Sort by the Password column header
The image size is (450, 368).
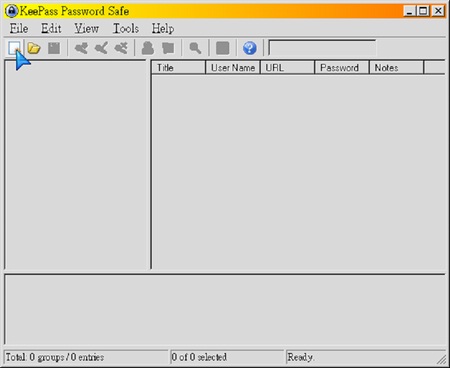click(342, 68)
